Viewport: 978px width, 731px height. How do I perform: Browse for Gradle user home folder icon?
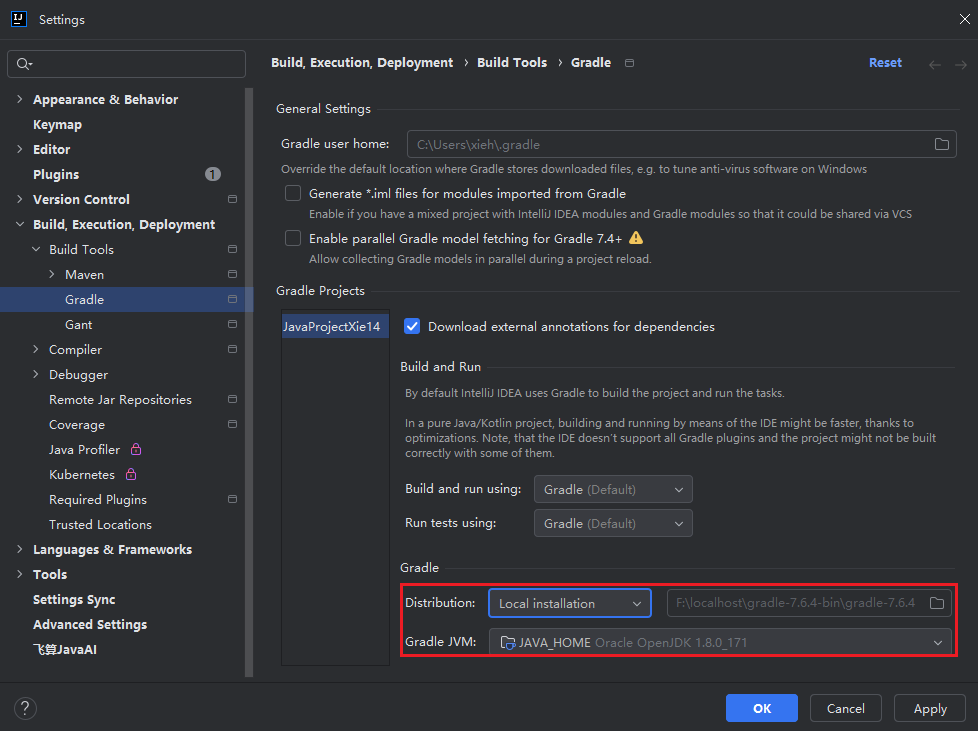coord(942,144)
